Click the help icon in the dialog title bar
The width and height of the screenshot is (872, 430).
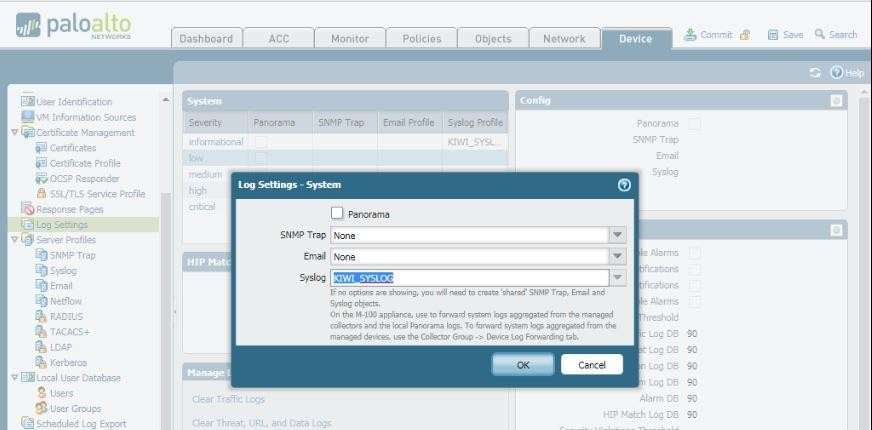[624, 185]
